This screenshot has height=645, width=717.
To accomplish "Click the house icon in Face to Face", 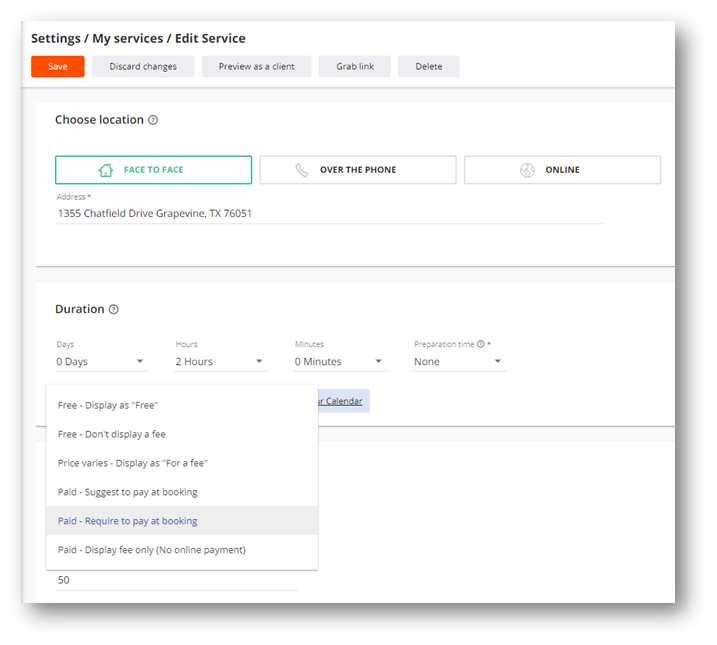I will 106,170.
